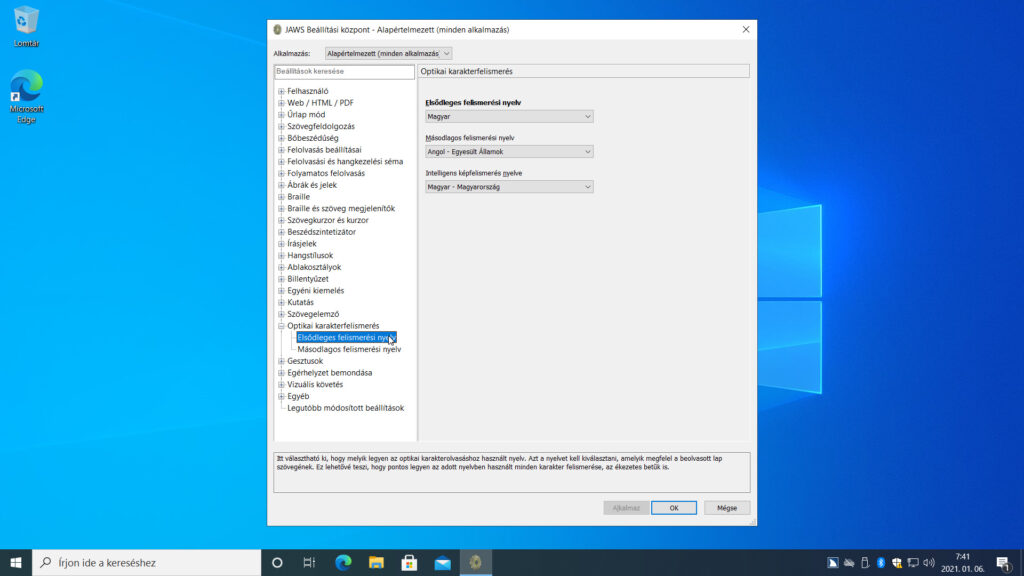This screenshot has height=576, width=1024.
Task: Select Egérhelyzet bemondása tree item
Action: click(330, 373)
